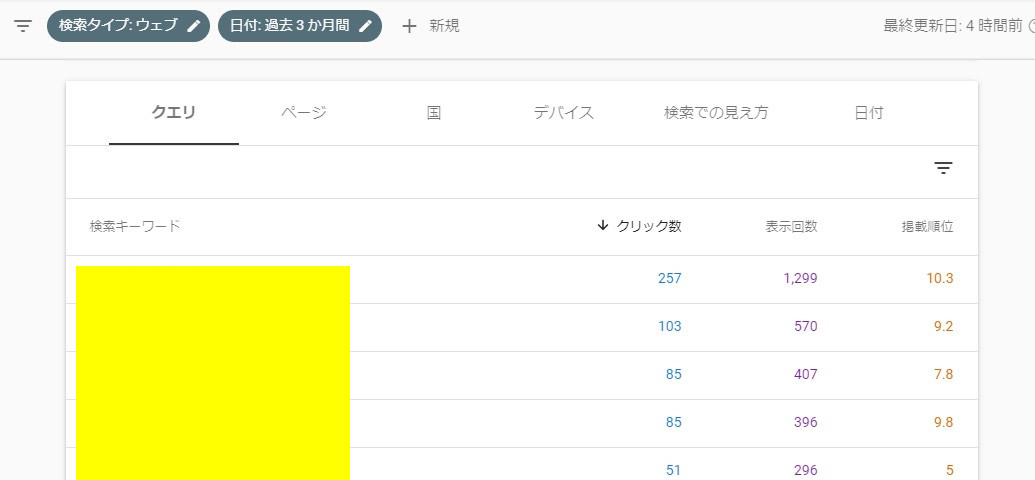Sort by 掲載順位 column header
The image size is (1035, 480).
click(x=927, y=226)
